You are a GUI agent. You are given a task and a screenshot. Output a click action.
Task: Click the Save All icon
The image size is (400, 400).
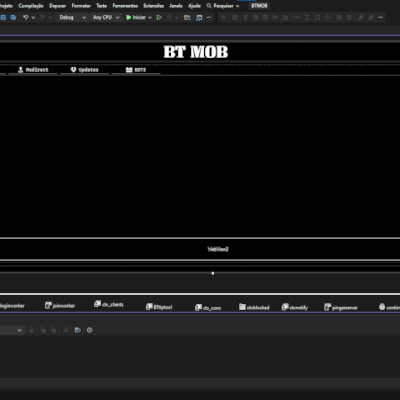pos(13,17)
